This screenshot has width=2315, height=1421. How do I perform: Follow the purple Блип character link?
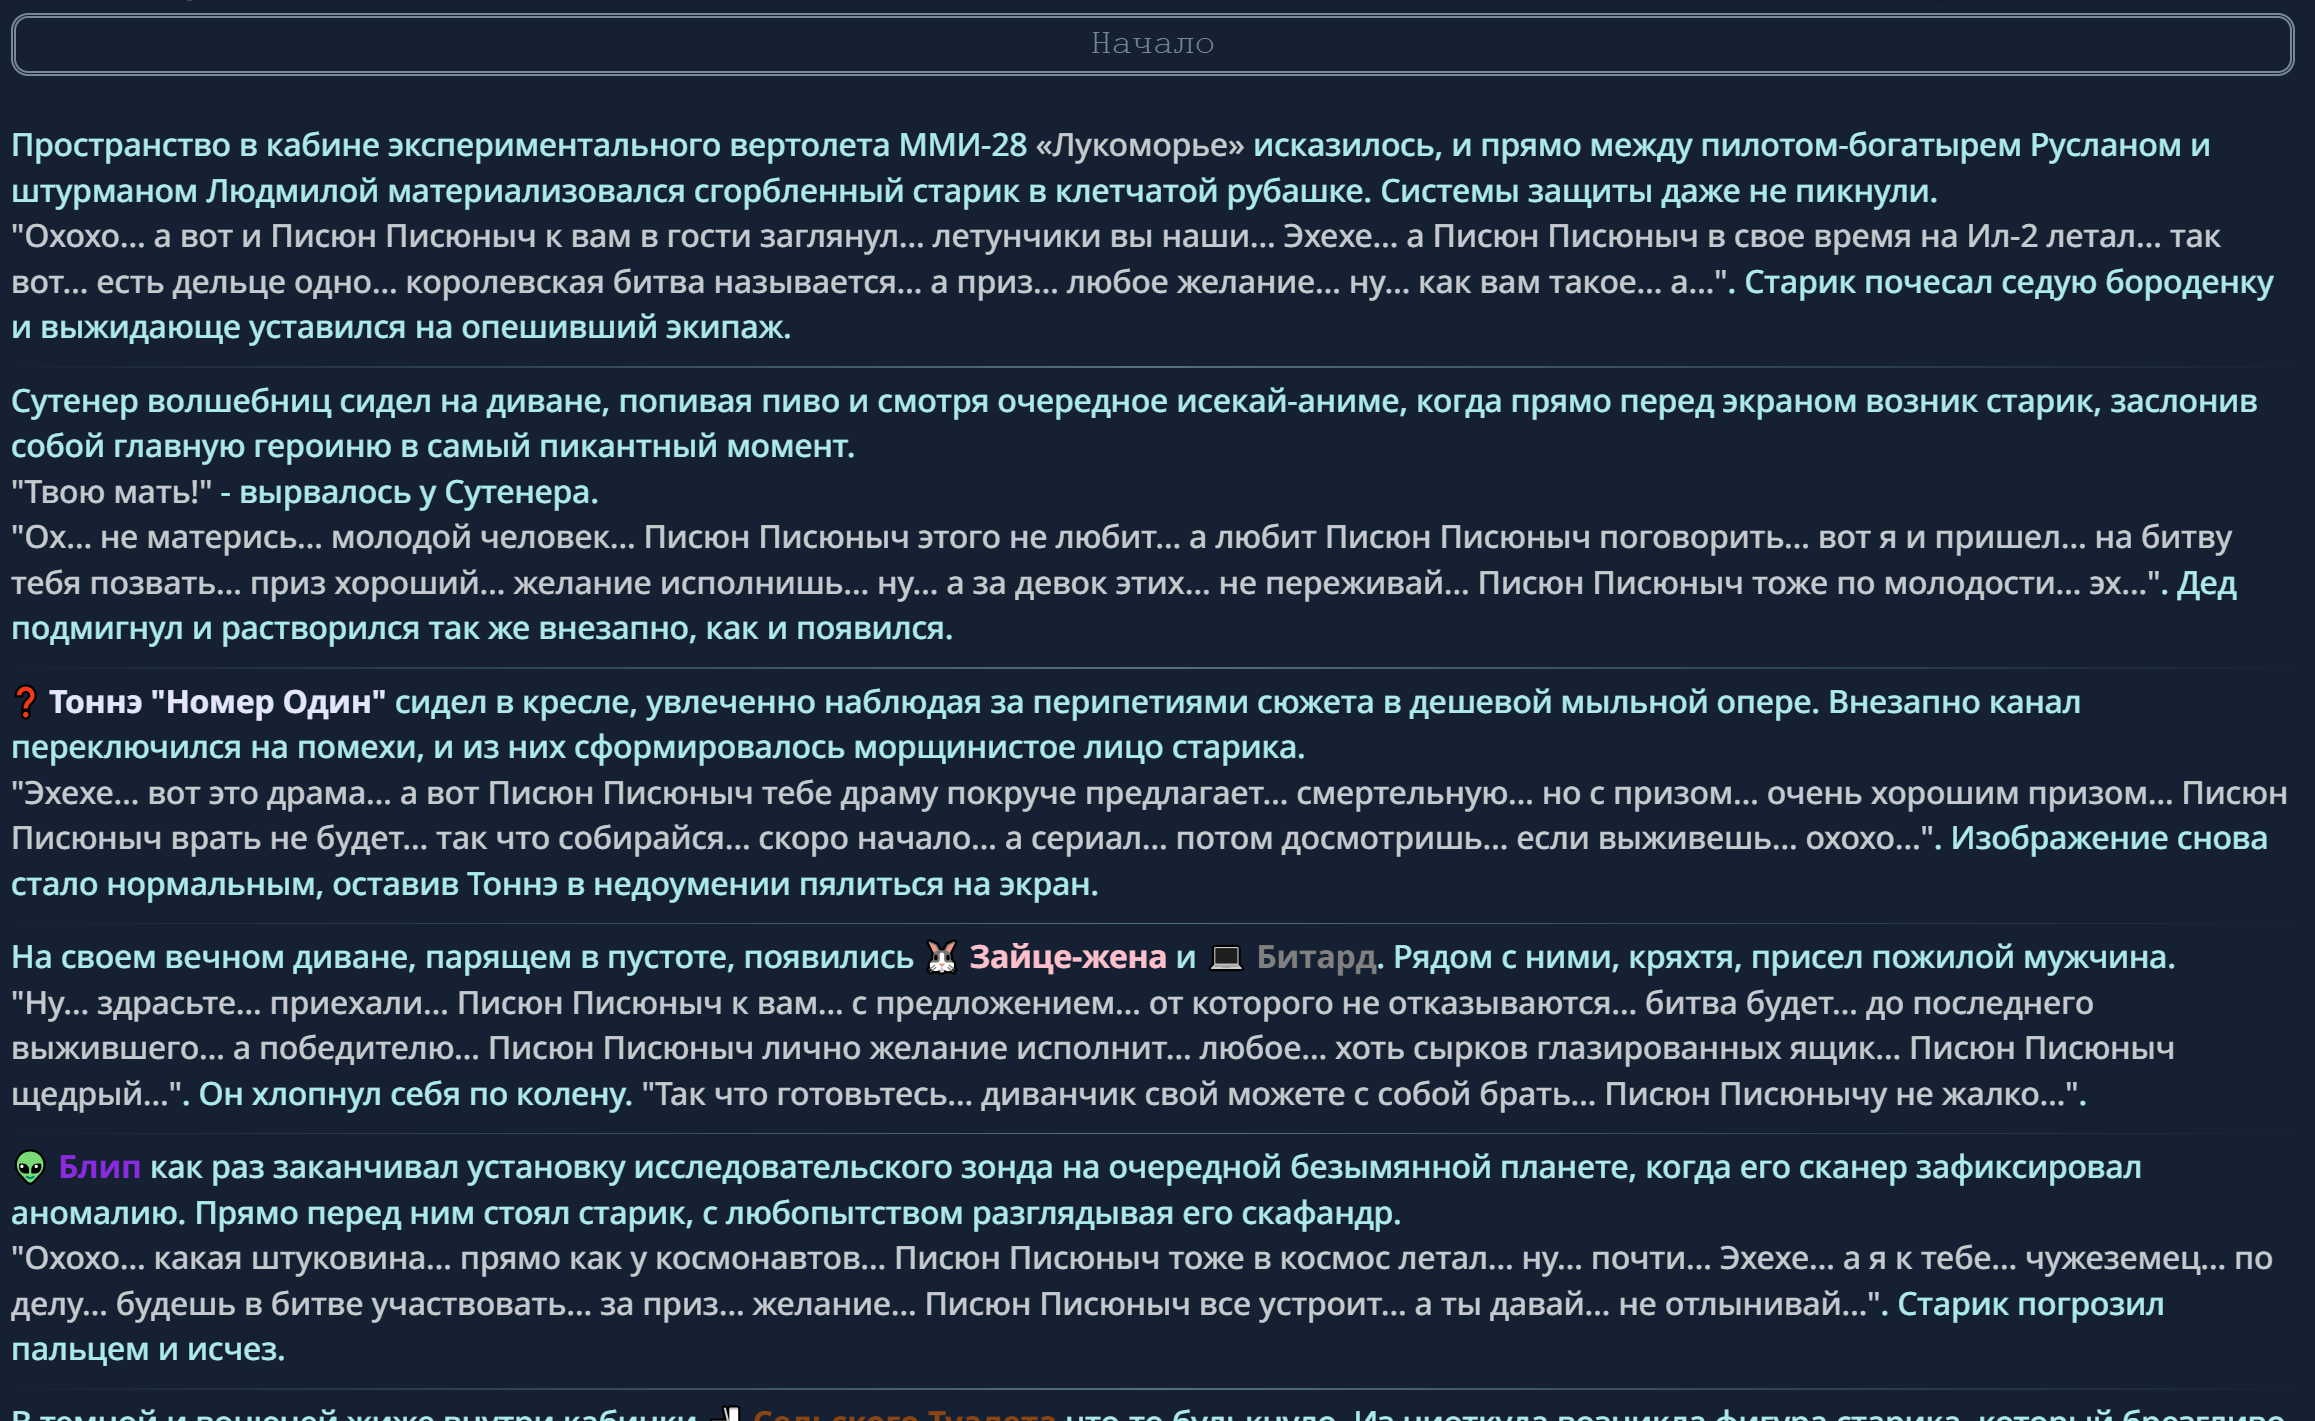99,1167
